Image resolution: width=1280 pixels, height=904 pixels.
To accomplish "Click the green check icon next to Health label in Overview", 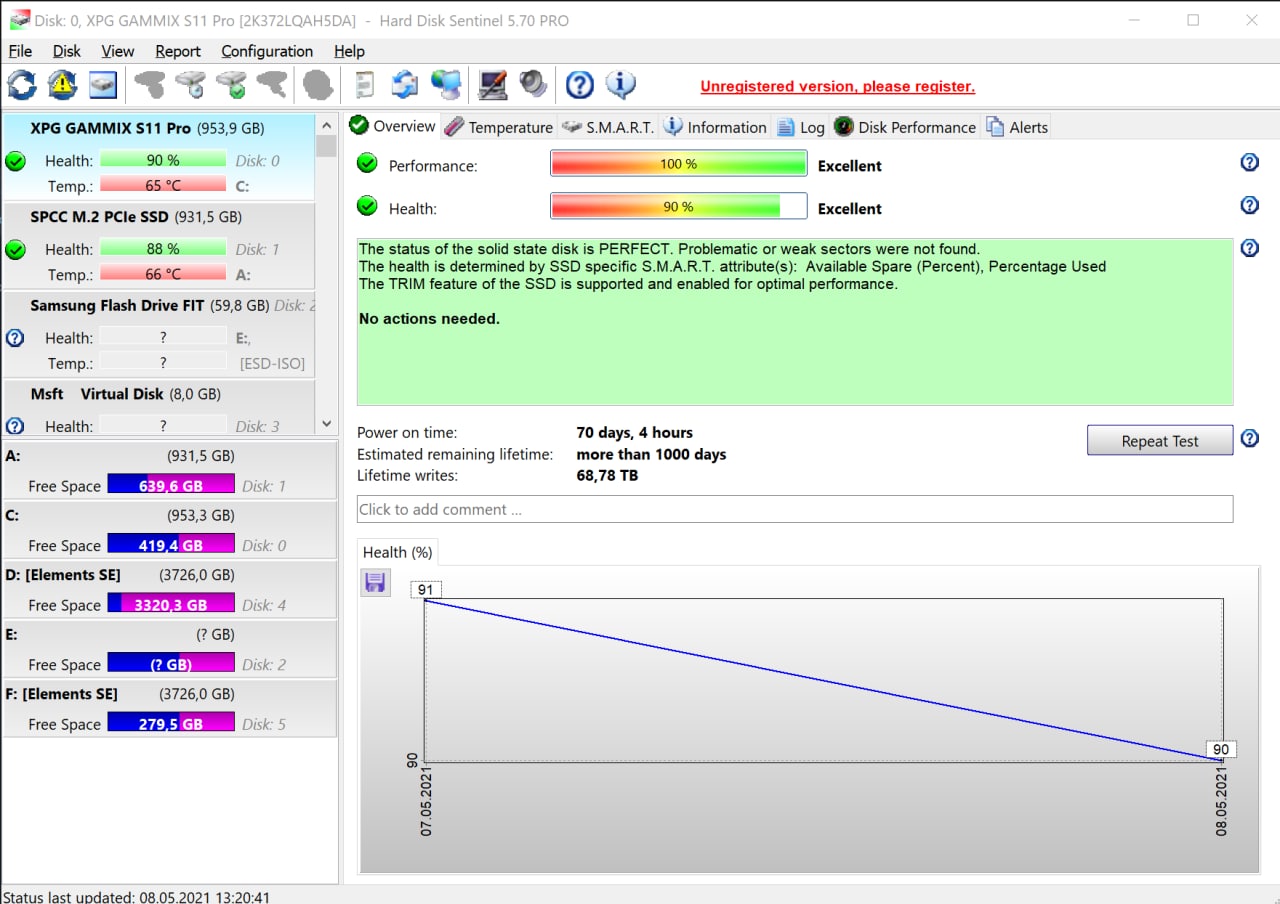I will (x=367, y=206).
